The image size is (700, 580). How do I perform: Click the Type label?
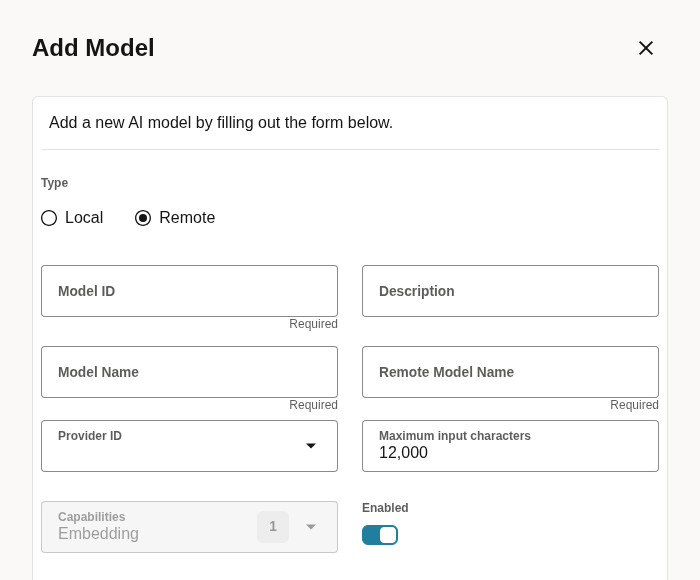coord(54,183)
